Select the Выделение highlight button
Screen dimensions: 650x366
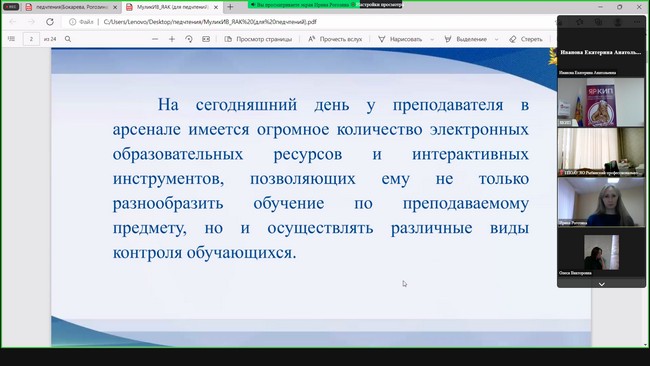[466, 39]
